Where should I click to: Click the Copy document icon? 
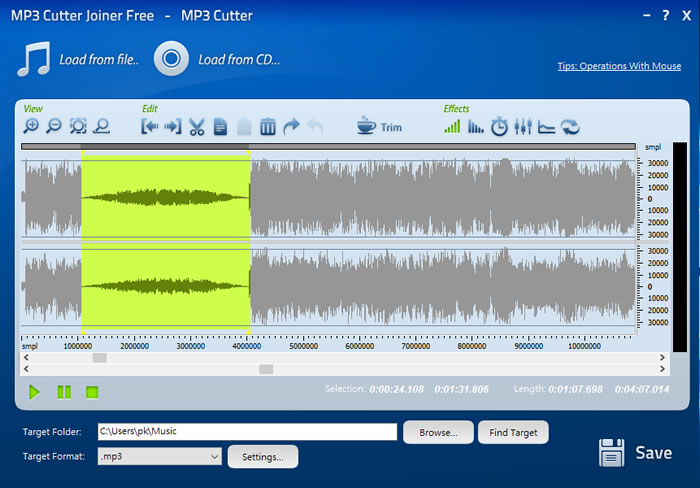click(220, 127)
